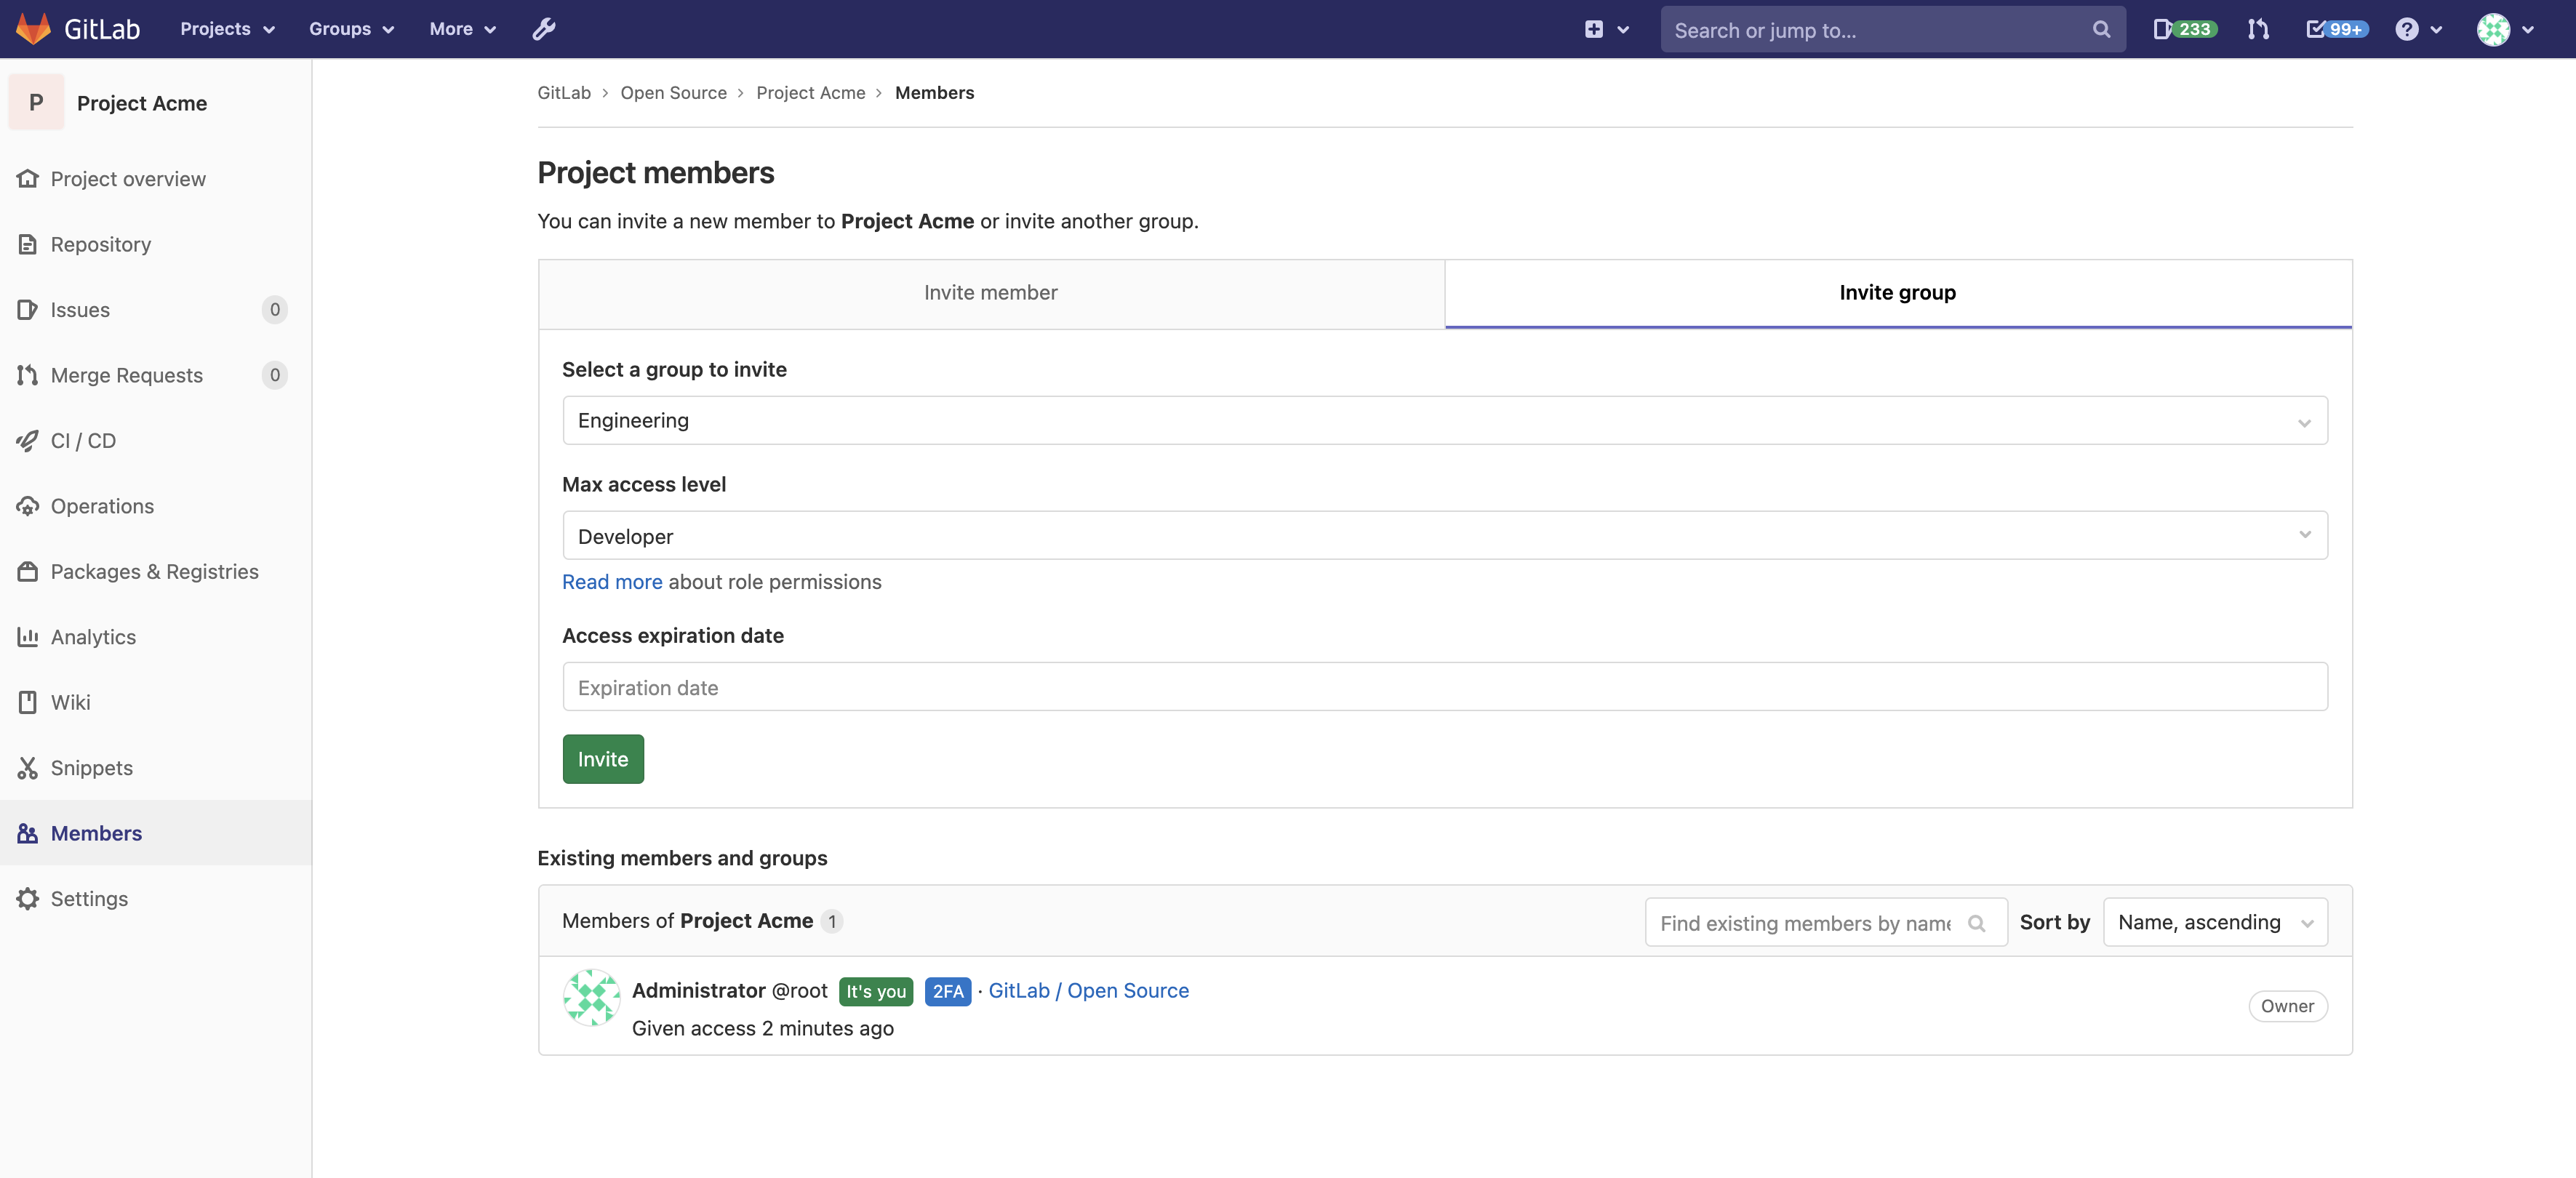Screen dimensions: 2576x1178
Task: Open merge requests icon in top bar
Action: coord(2258,29)
